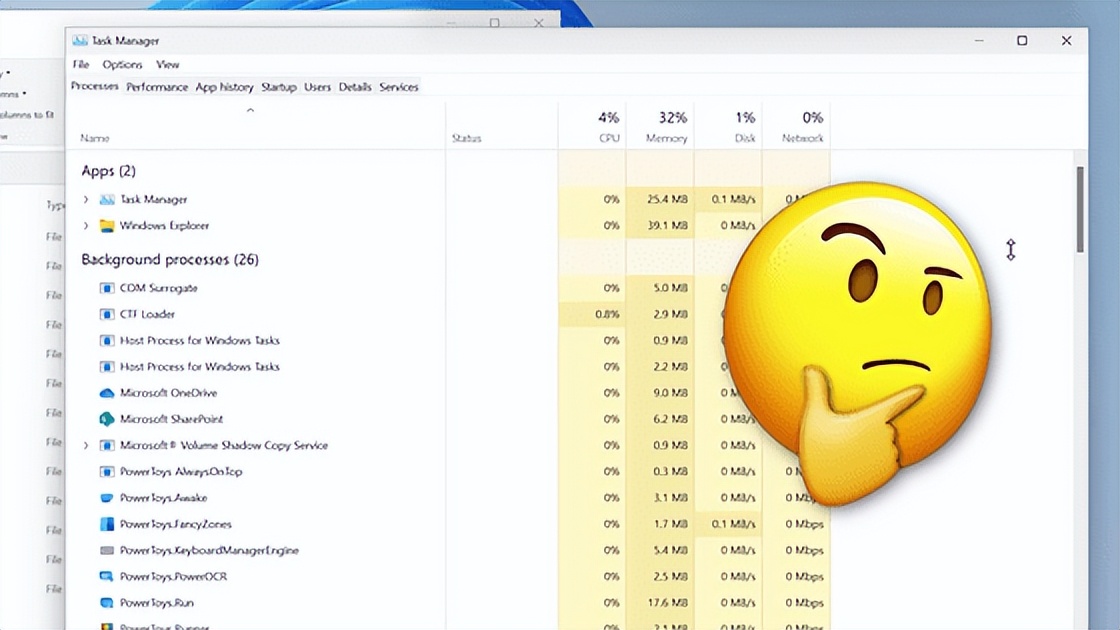Click the PowerToys.PowerOCR icon
Viewport: 1120px width, 630px height.
[107, 576]
